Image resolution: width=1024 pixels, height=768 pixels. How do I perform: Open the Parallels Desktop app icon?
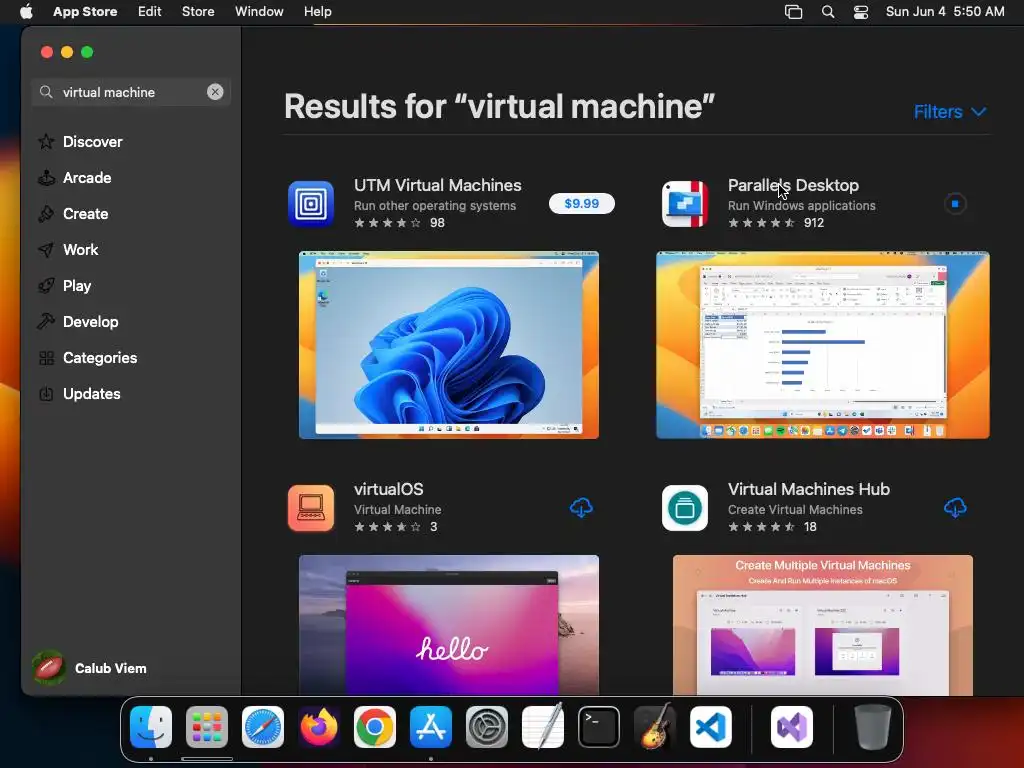point(684,204)
